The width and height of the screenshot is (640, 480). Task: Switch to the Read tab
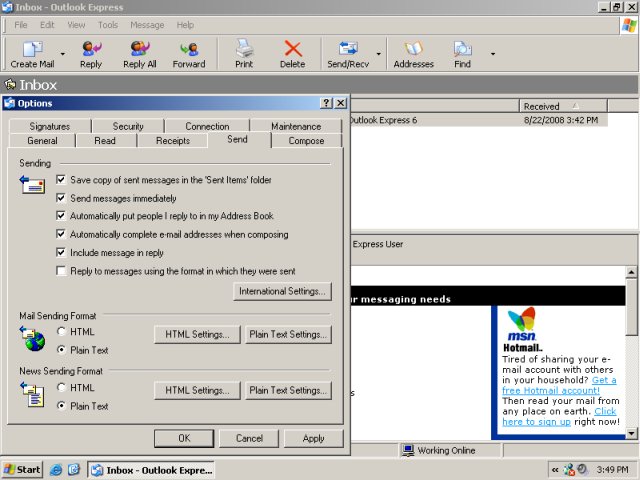tap(105, 140)
